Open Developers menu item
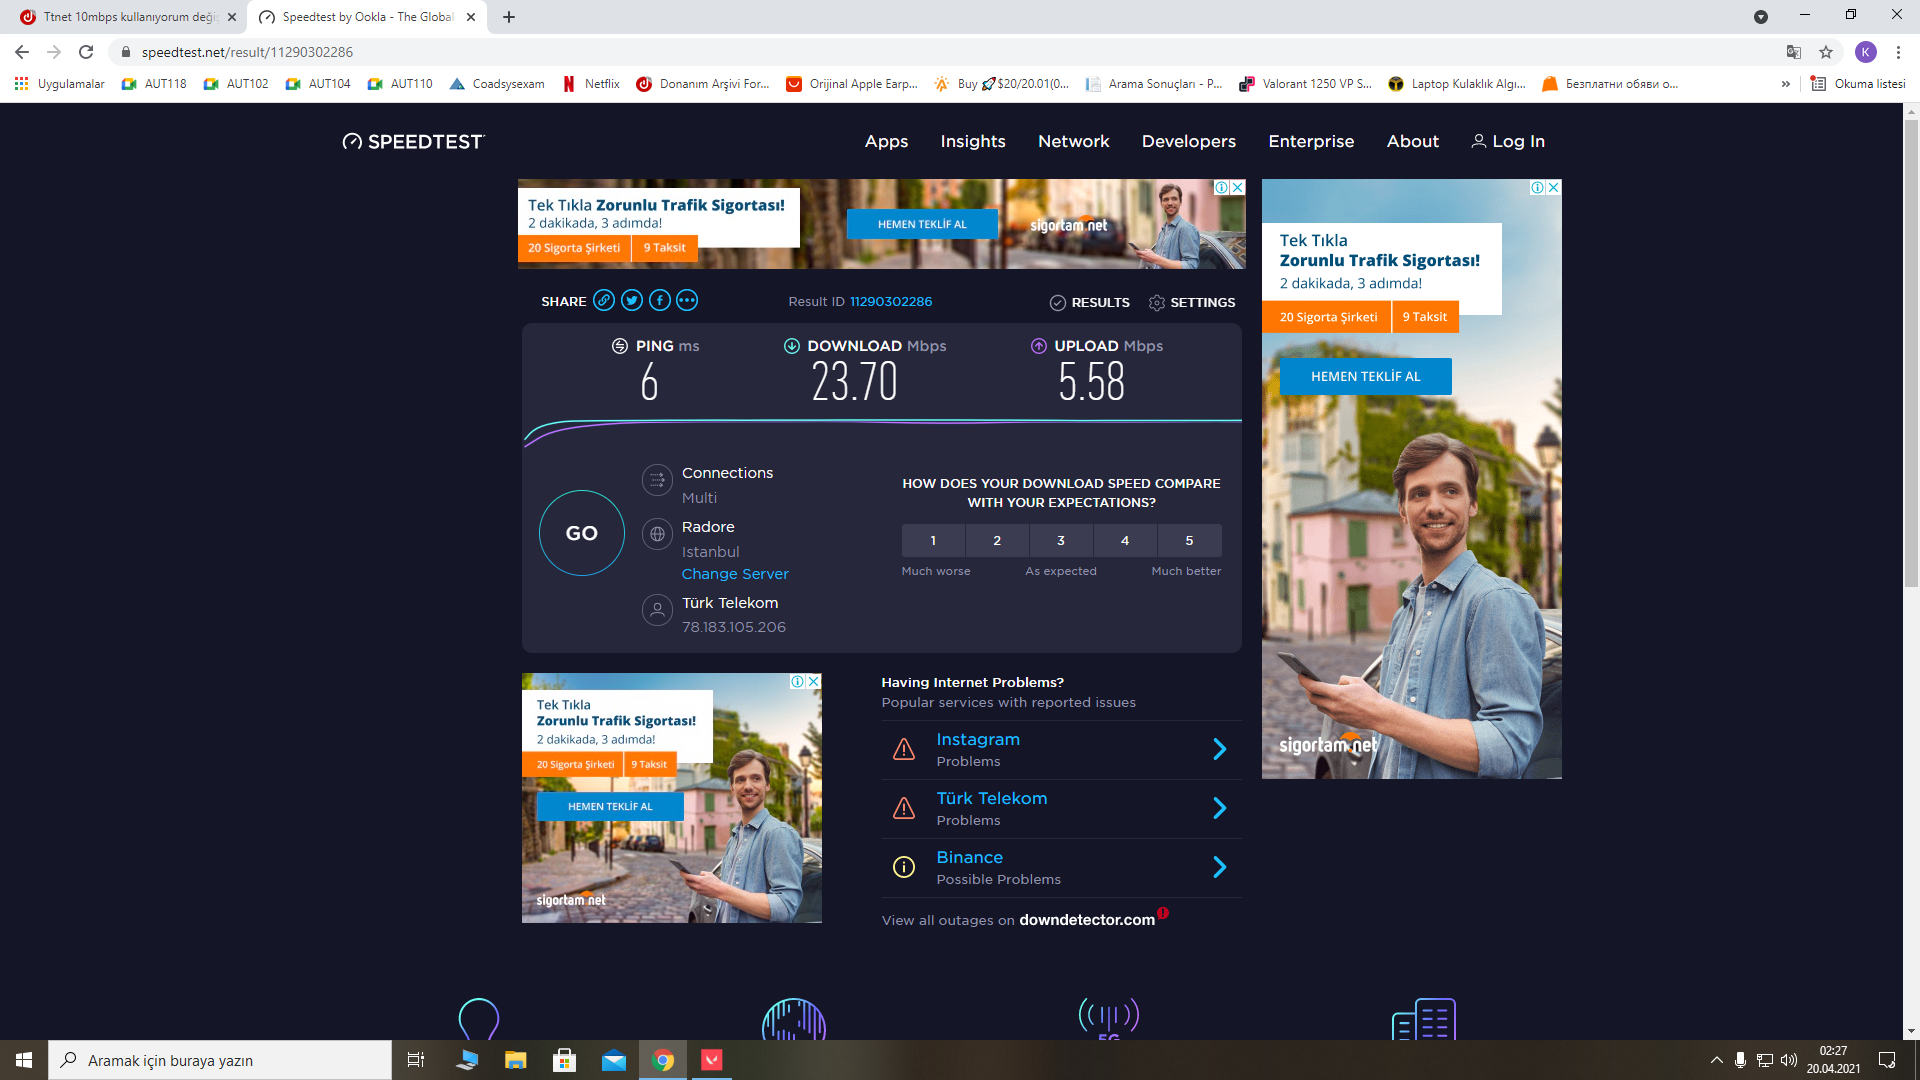Viewport: 1920px width, 1080px height. 1189,141
